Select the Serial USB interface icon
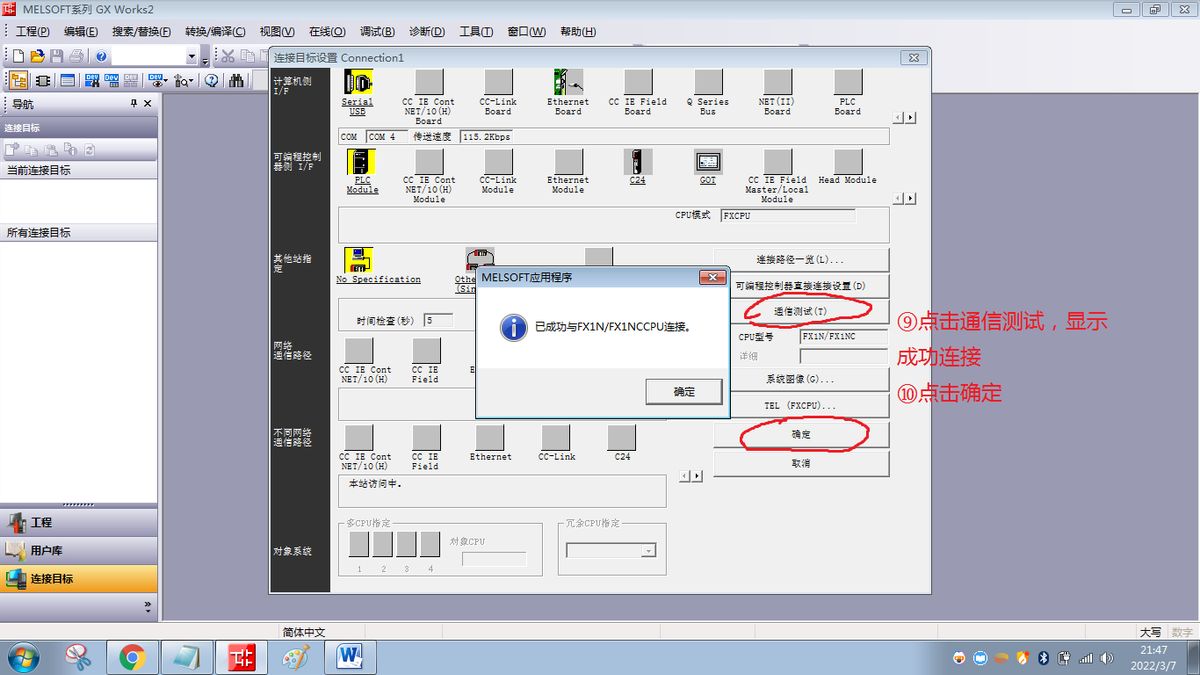This screenshot has height=675, width=1200. 357,83
